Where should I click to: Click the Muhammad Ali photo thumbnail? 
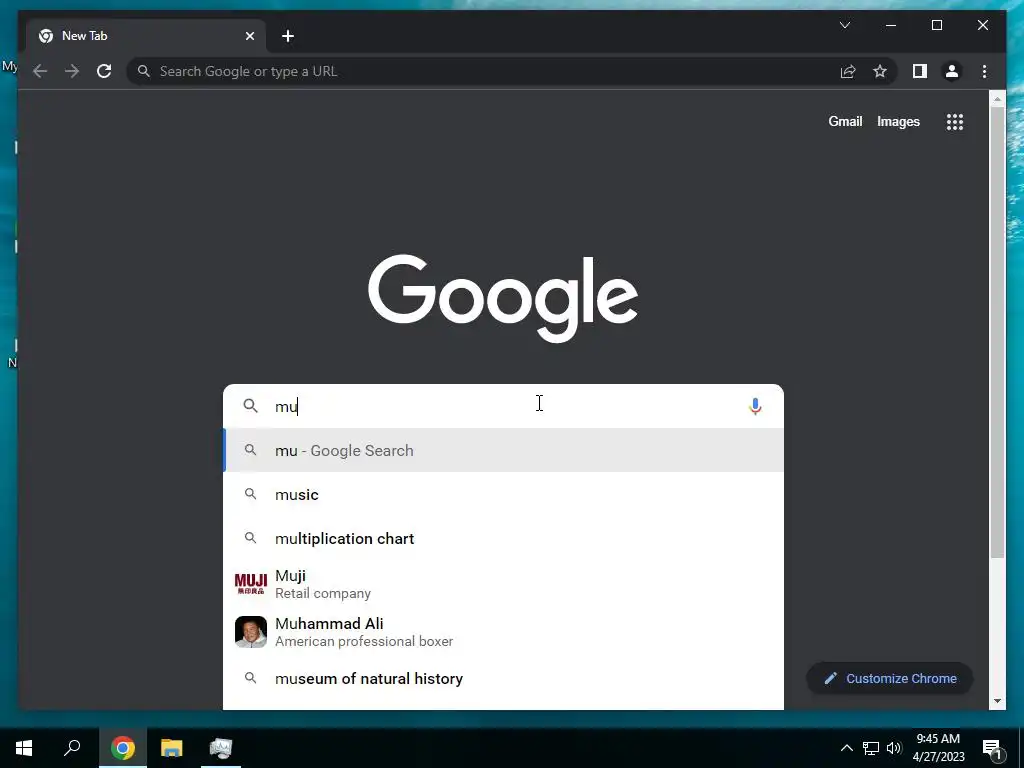click(251, 632)
